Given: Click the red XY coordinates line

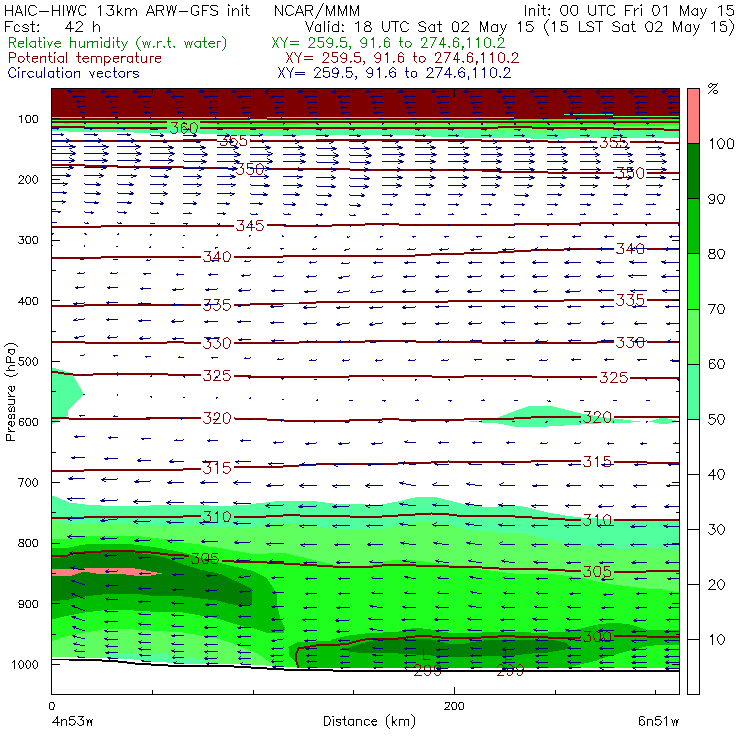Looking at the screenshot, I should [x=402, y=58].
